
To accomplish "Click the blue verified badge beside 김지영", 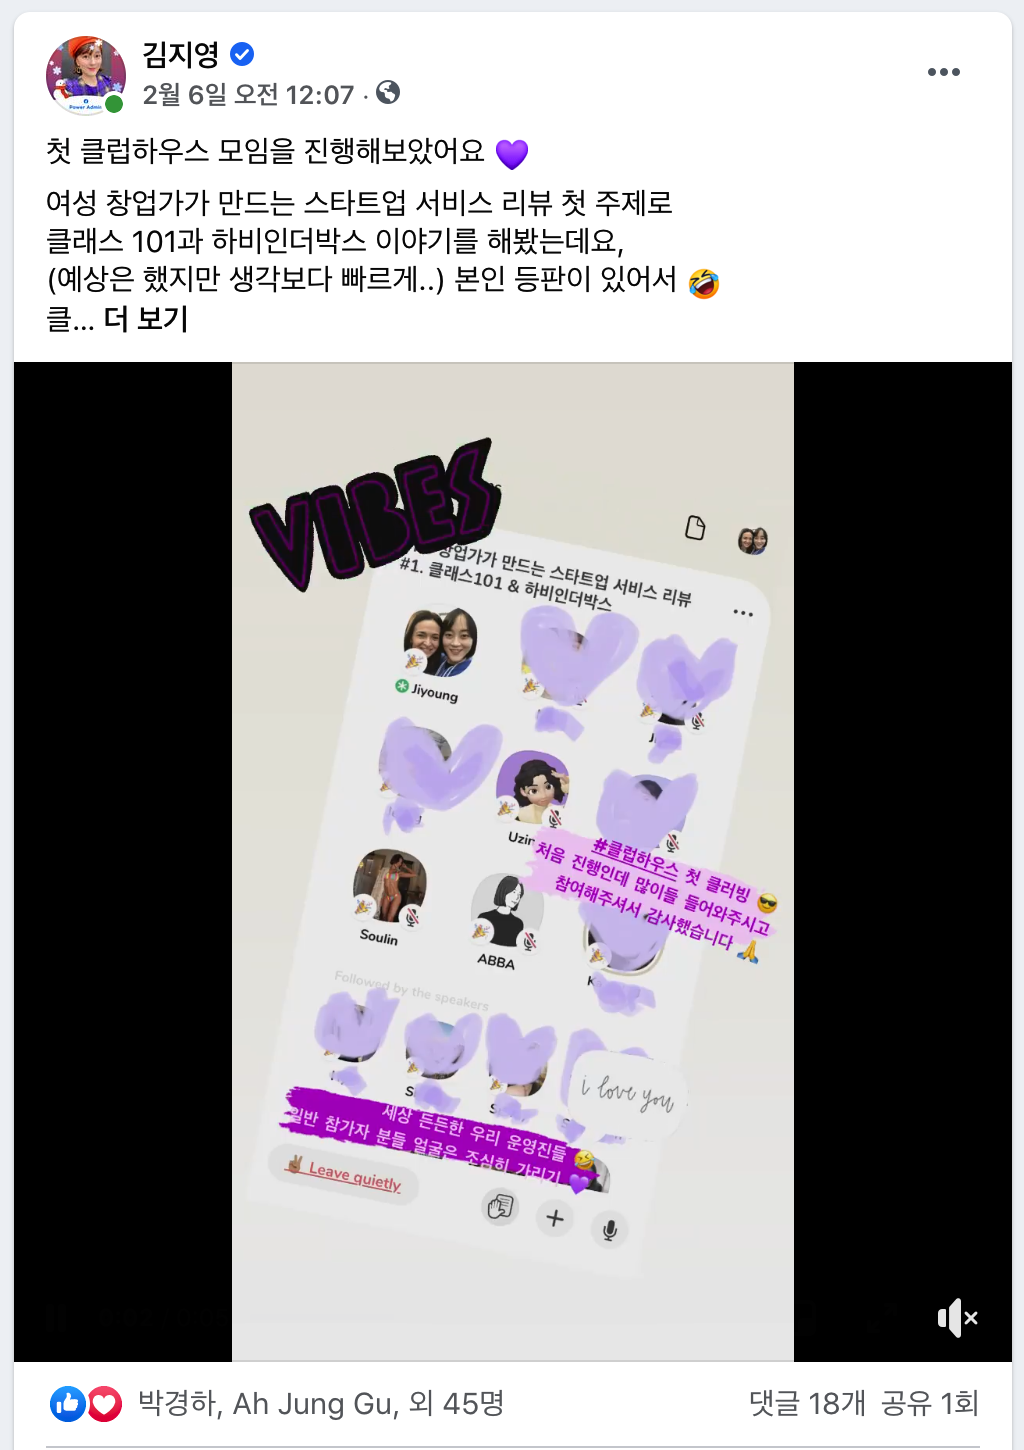I will 242,54.
